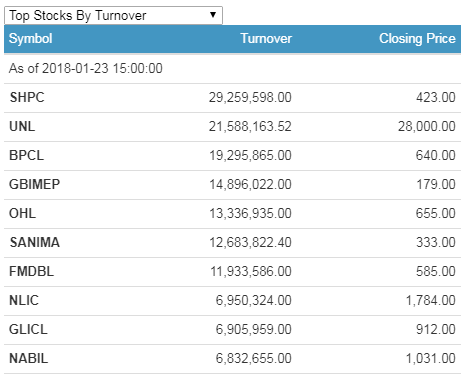Open the GLICL stock symbol

click(x=28, y=329)
